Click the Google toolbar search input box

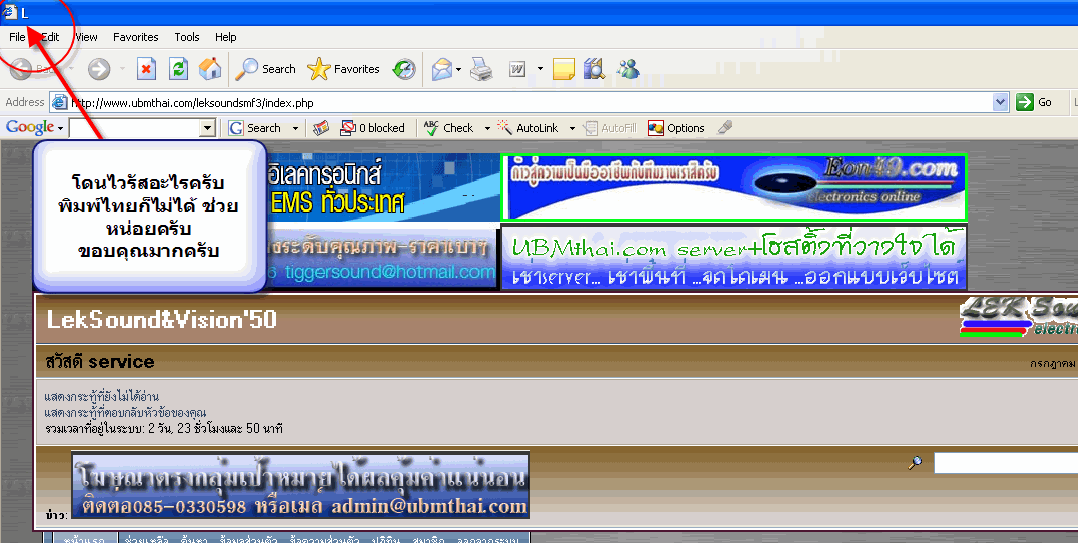[135, 128]
